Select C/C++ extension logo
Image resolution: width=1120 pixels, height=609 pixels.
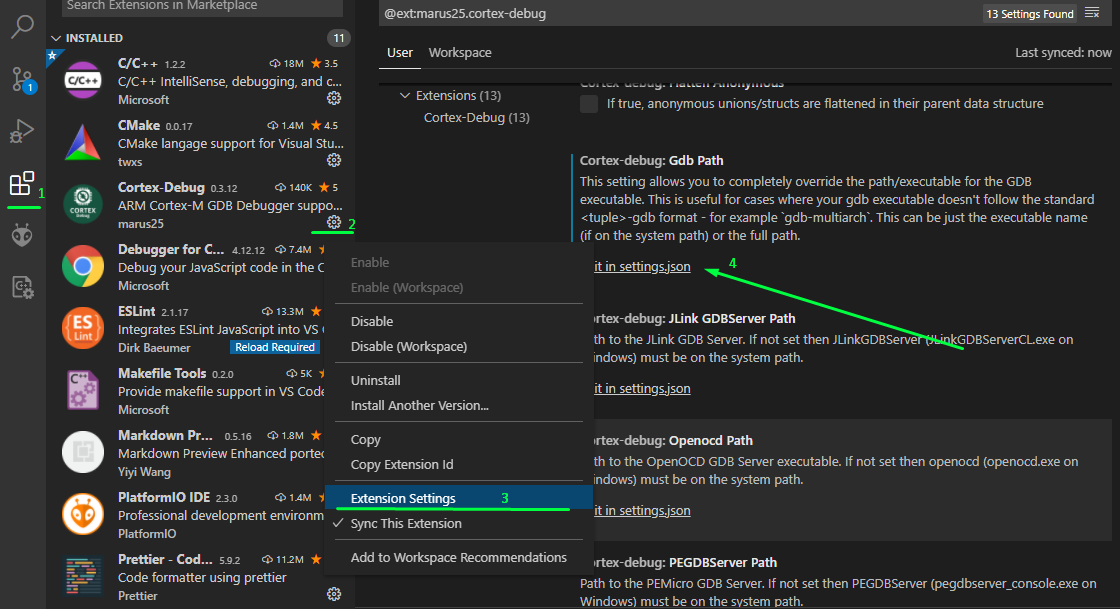pos(83,80)
